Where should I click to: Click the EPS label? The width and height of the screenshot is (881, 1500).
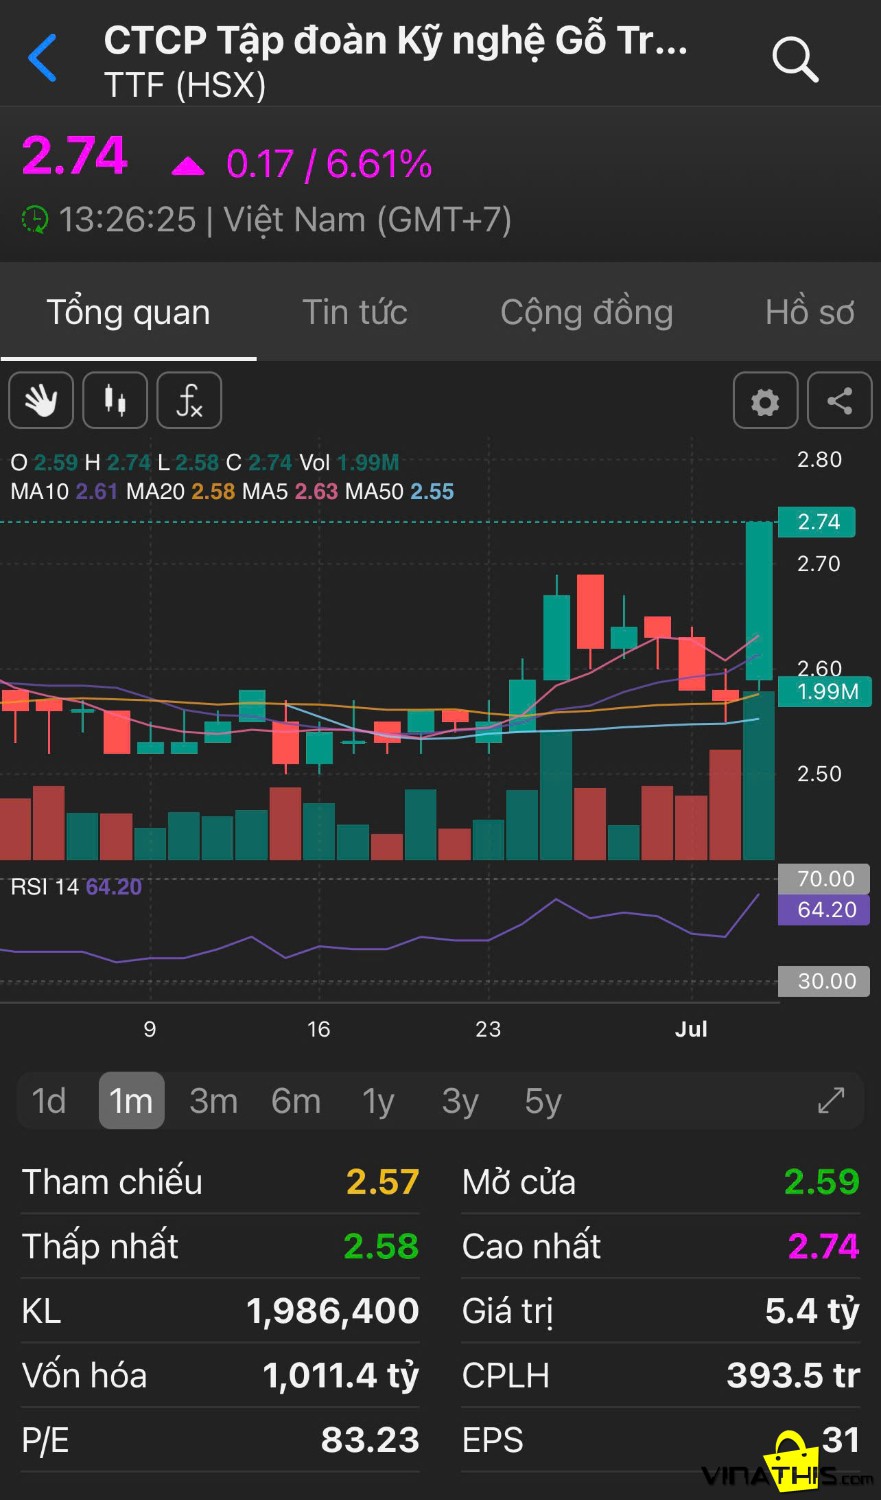[x=493, y=1440]
